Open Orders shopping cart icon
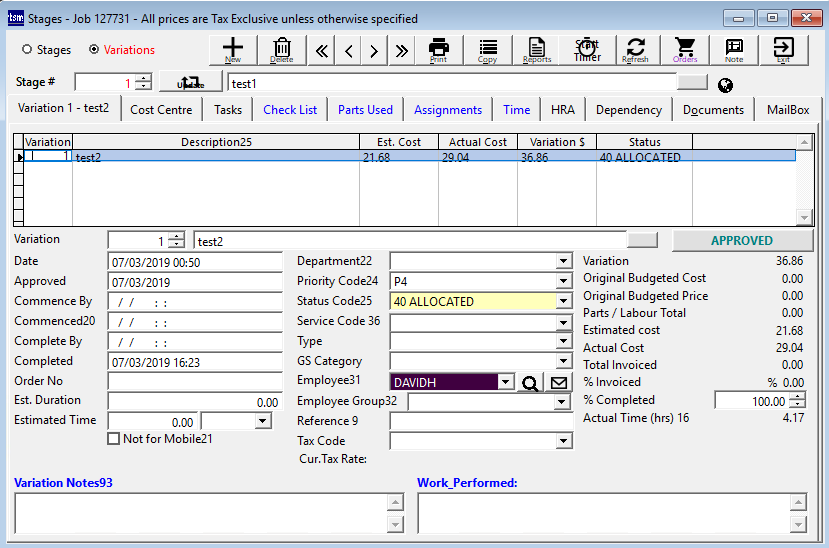 click(685, 50)
